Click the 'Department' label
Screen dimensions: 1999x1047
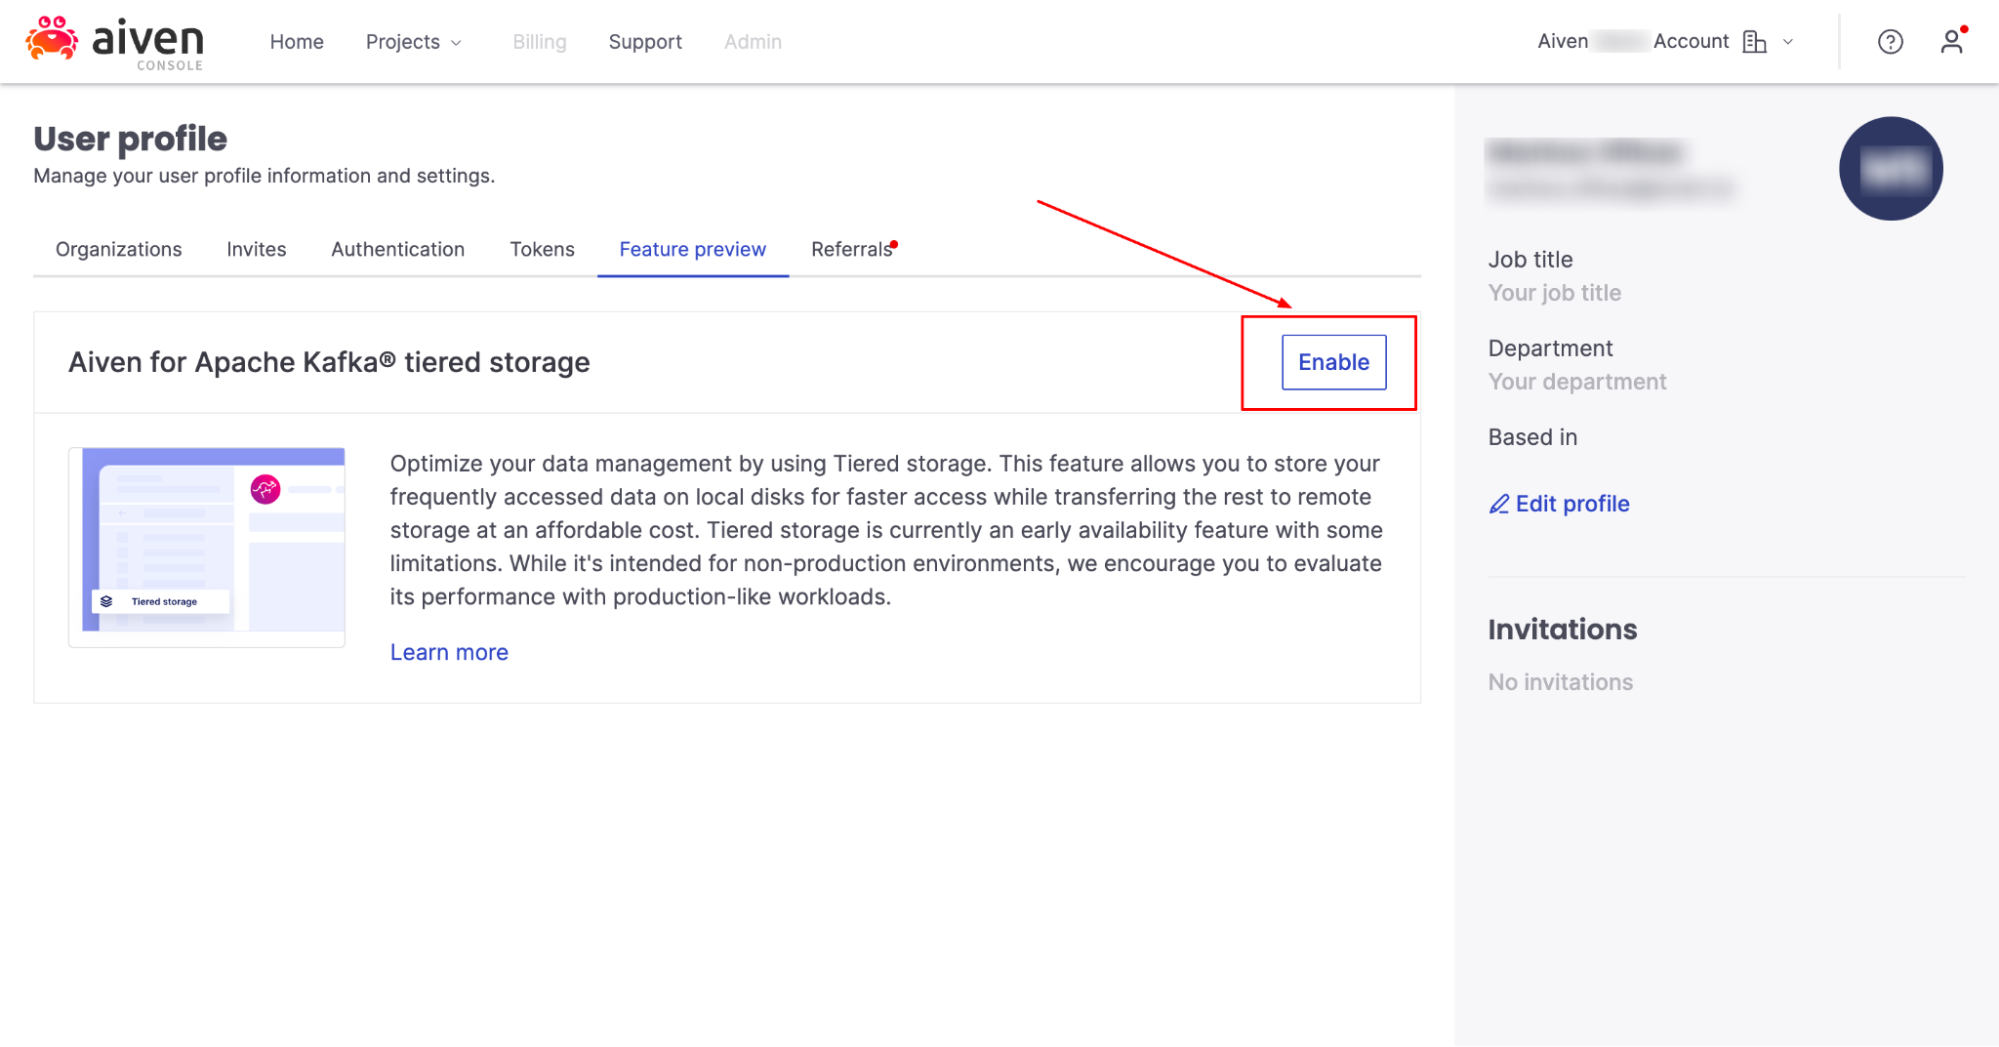tap(1550, 349)
